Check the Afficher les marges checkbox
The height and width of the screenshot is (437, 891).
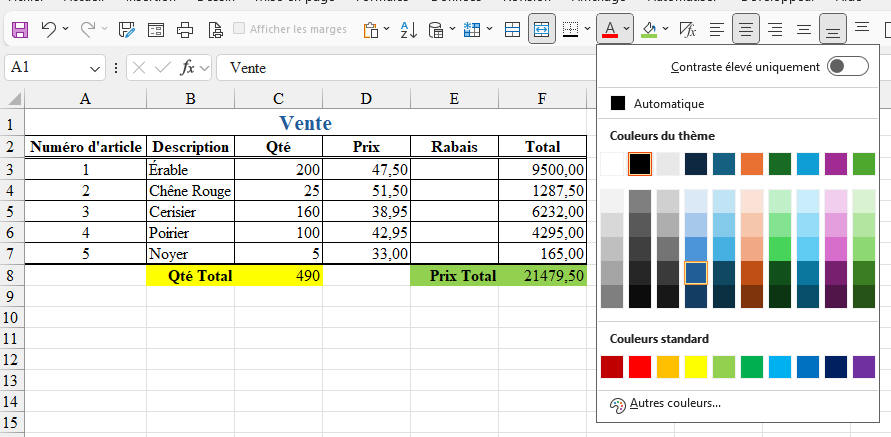point(239,28)
